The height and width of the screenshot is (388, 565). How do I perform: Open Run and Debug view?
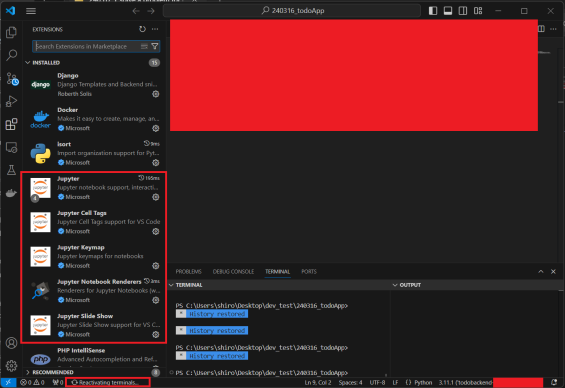pyautogui.click(x=11, y=101)
